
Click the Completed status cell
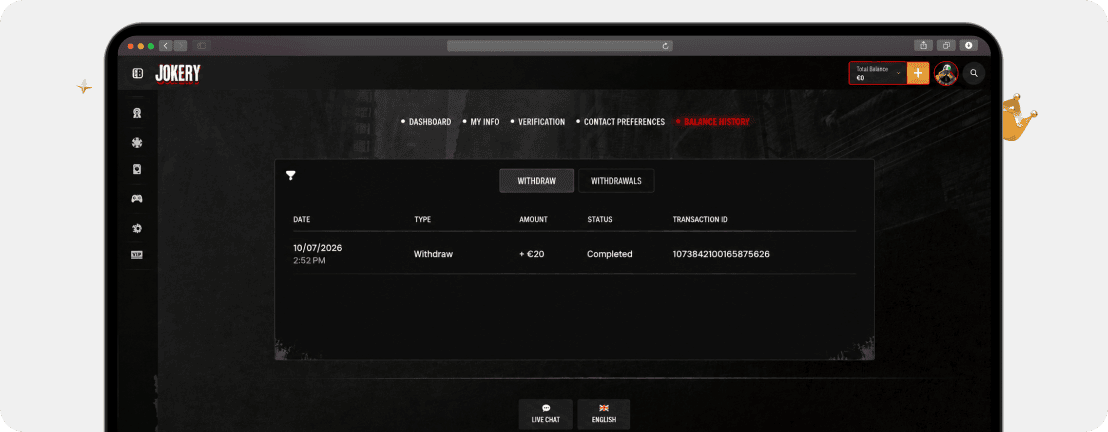point(610,254)
